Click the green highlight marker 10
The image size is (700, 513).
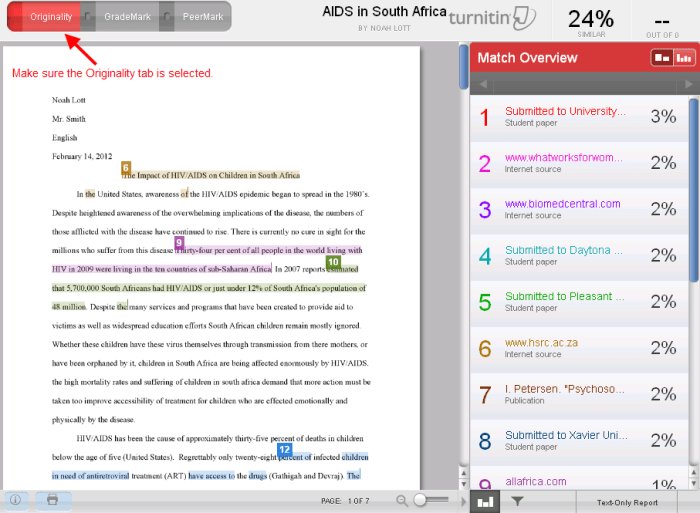[333, 262]
